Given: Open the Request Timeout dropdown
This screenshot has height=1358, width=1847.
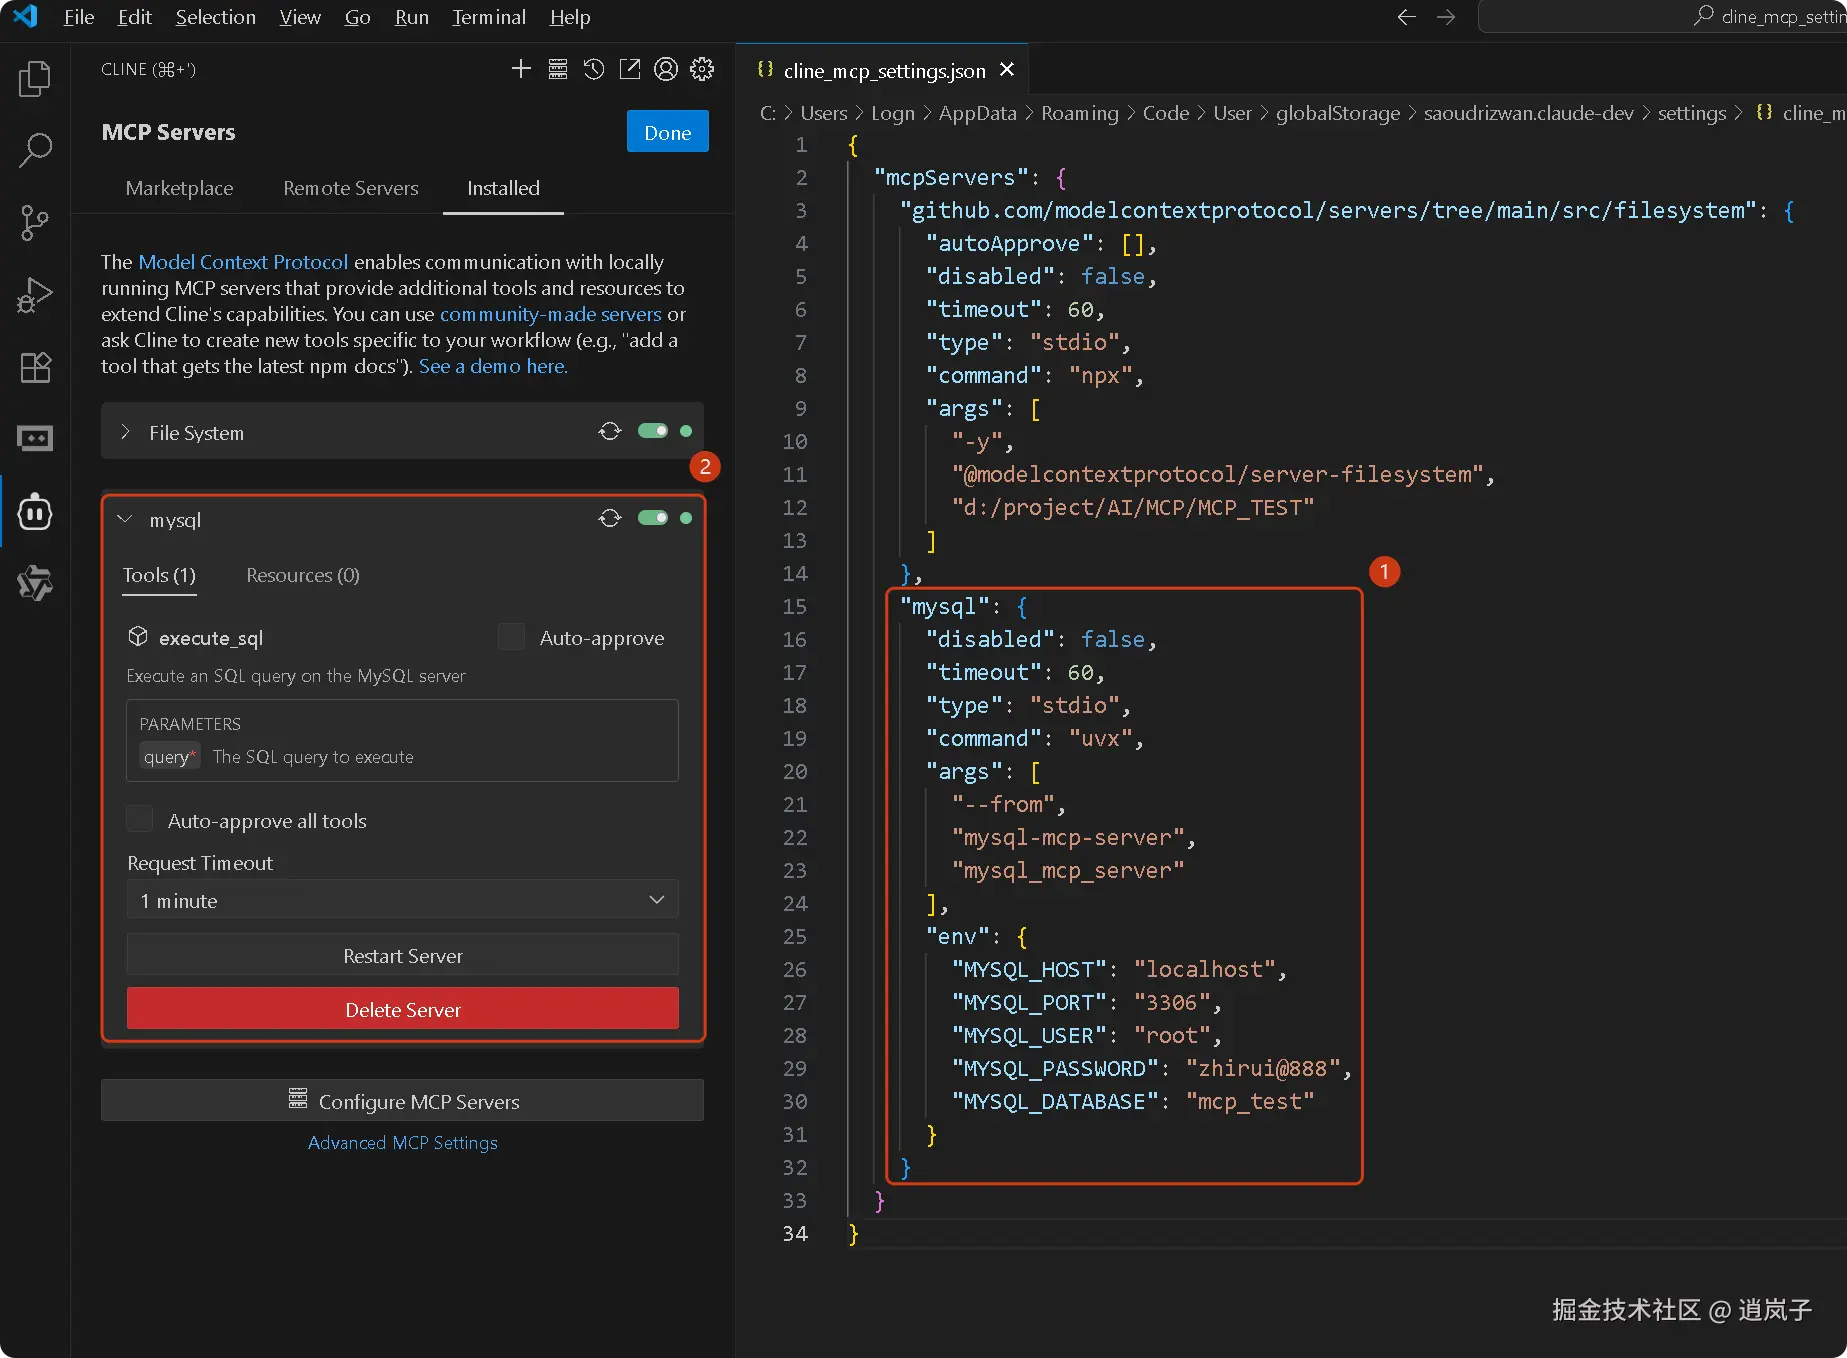Looking at the screenshot, I should tap(402, 900).
